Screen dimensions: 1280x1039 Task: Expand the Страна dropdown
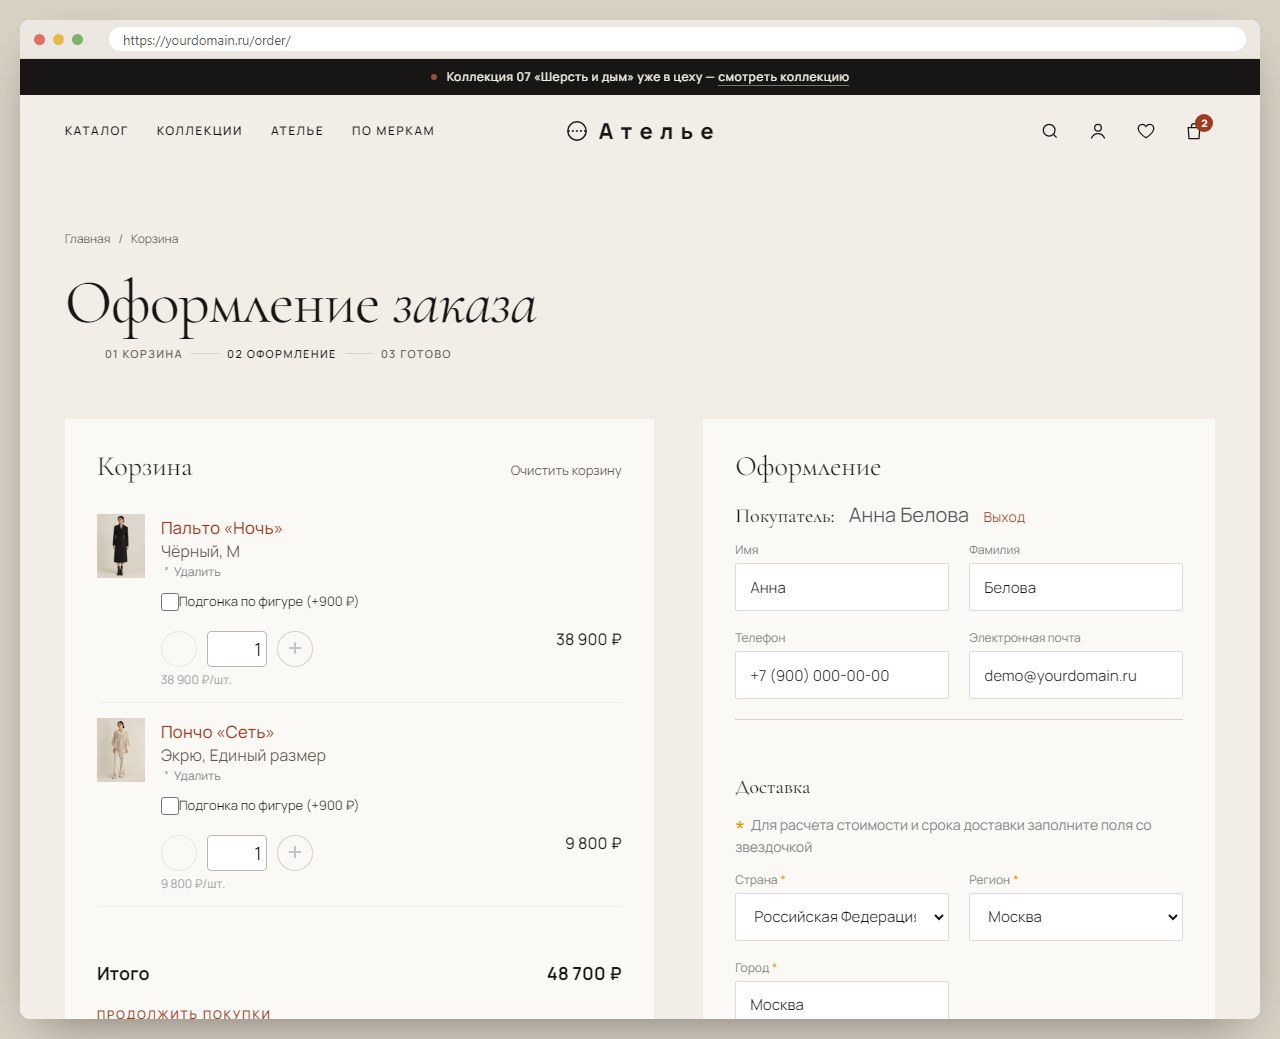click(x=842, y=917)
